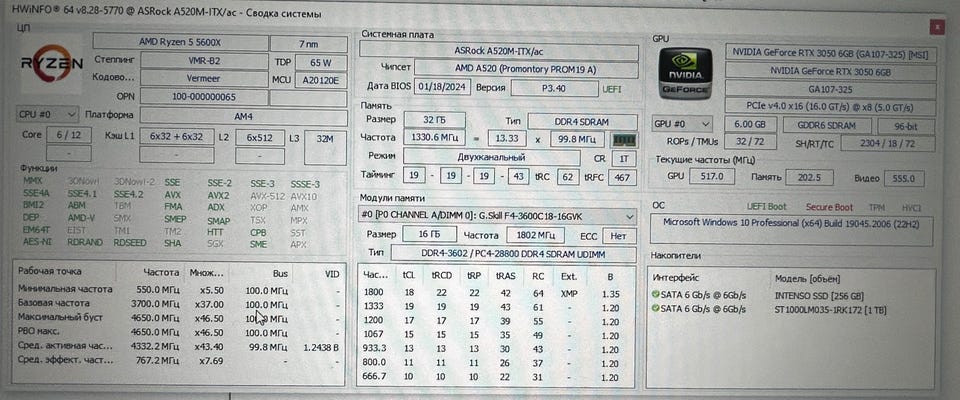Click the AM4 platform field
Viewport: 960px width, 400px height.
coord(244,115)
